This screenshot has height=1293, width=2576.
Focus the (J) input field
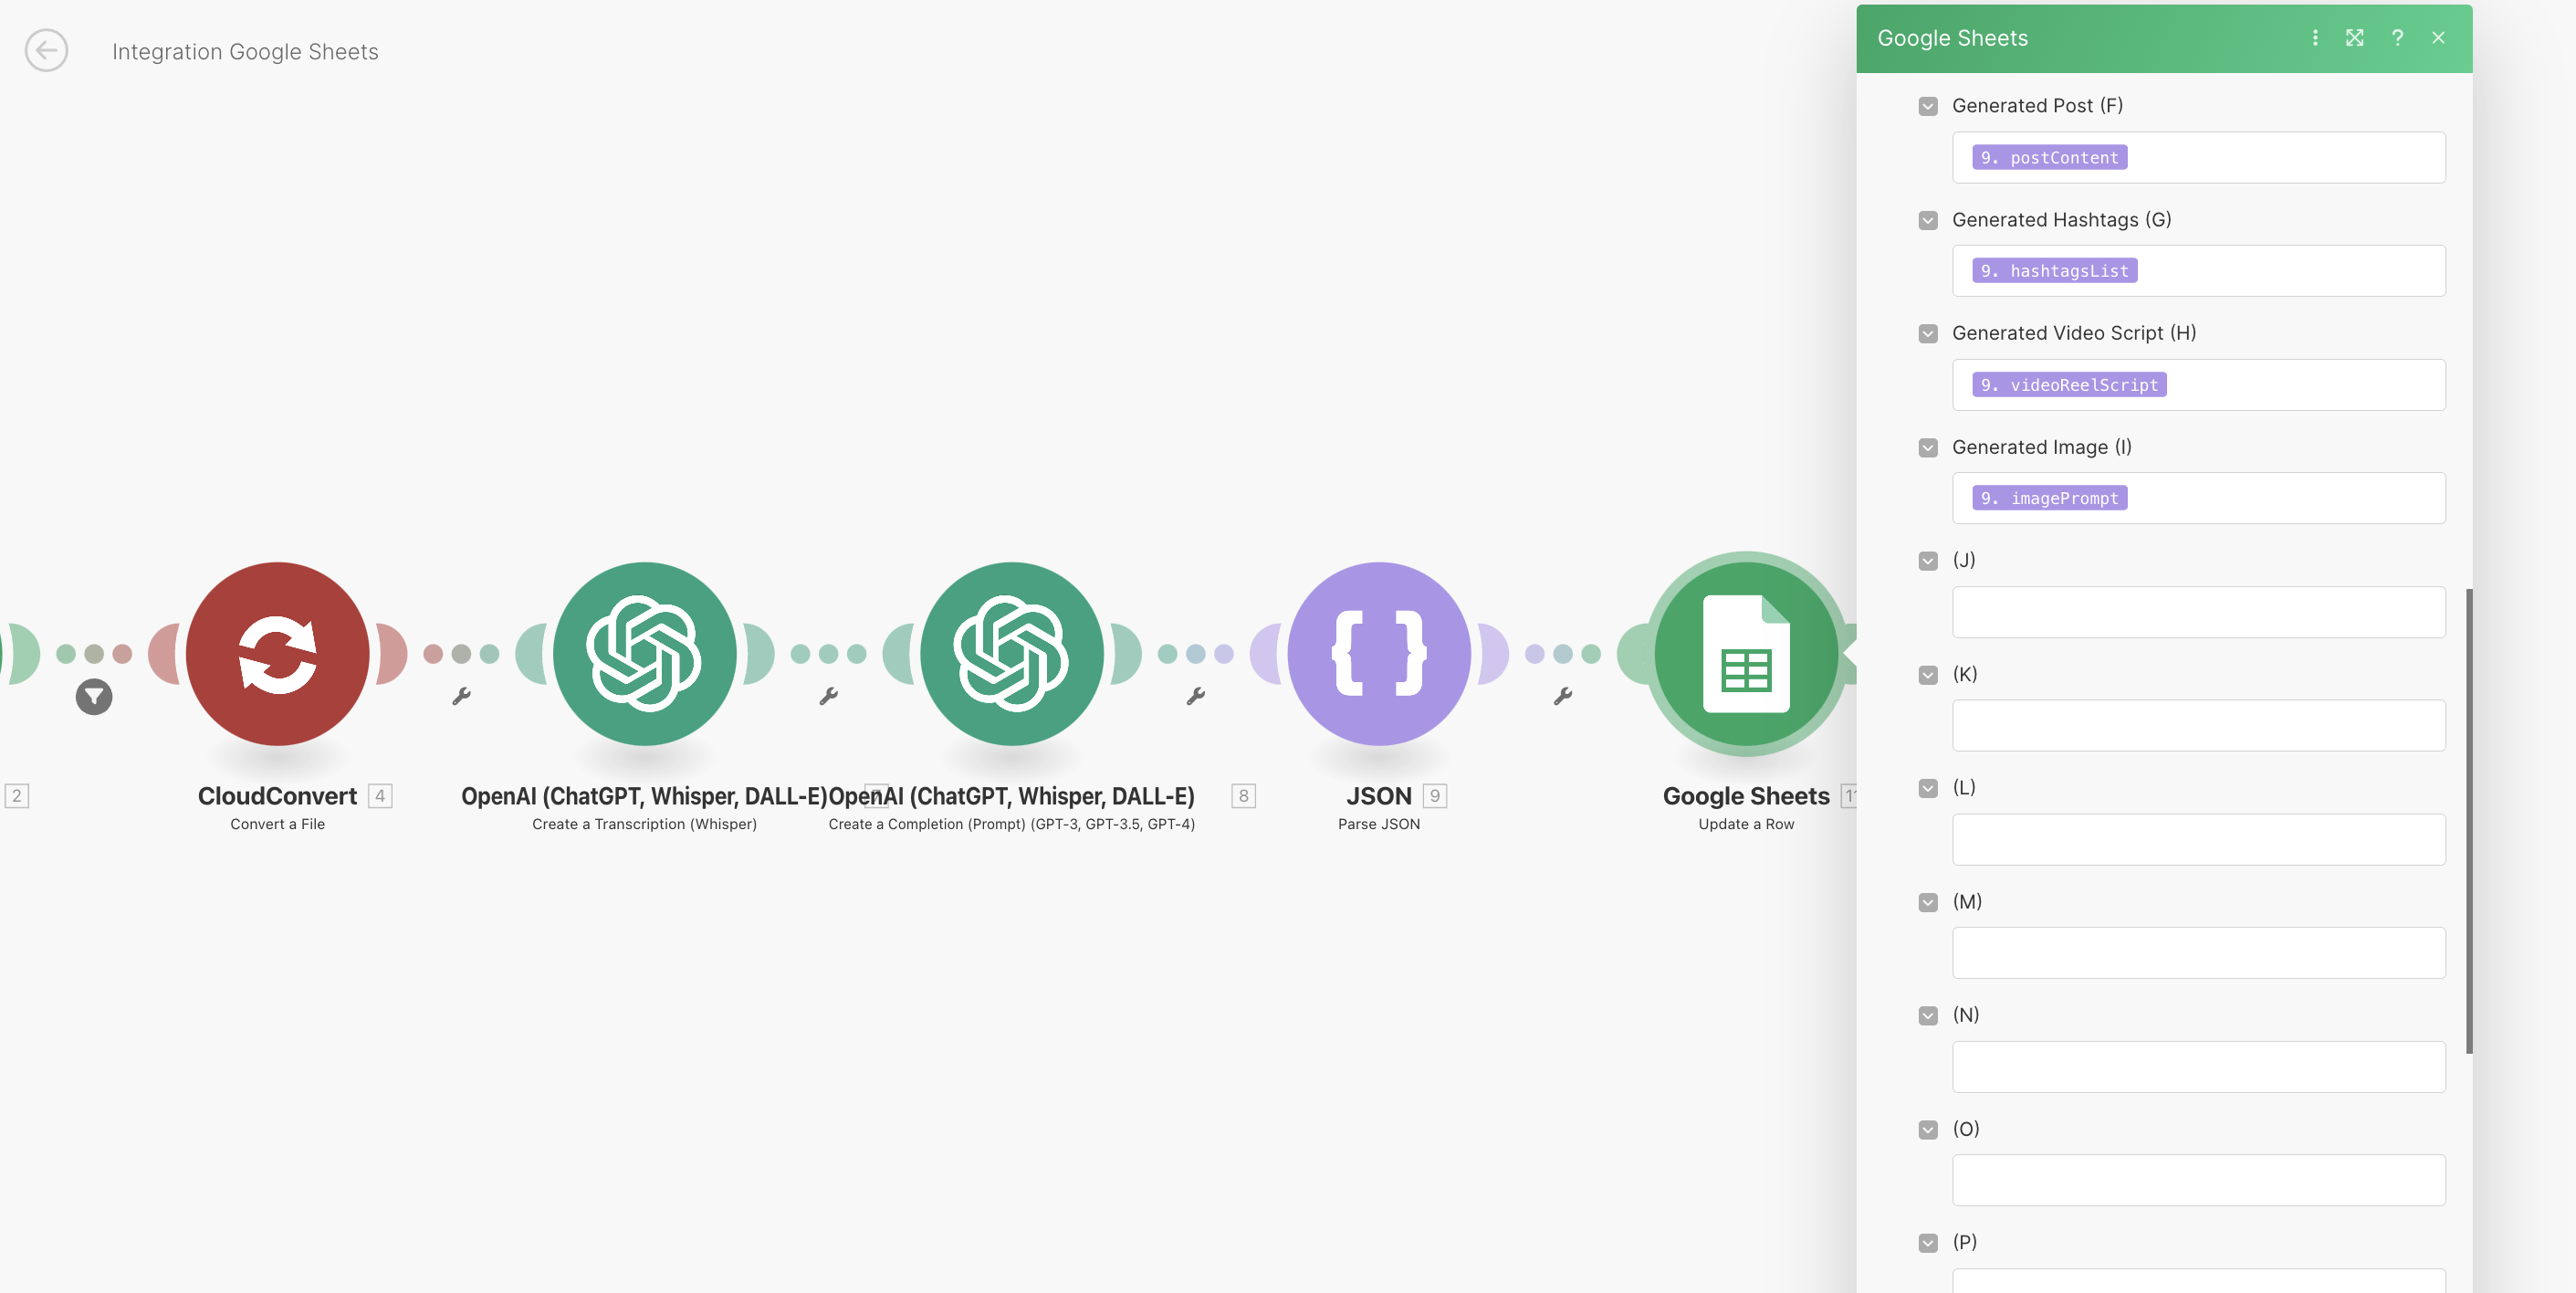tap(2198, 612)
